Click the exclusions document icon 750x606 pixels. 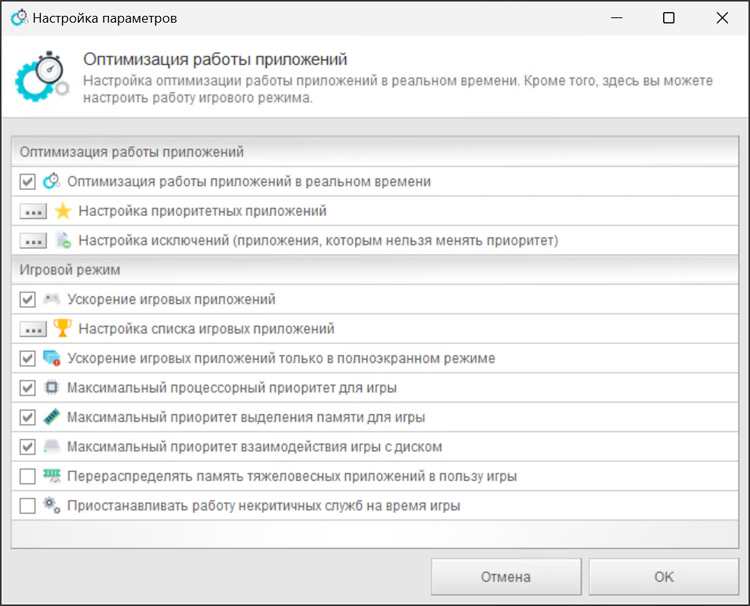(63, 240)
